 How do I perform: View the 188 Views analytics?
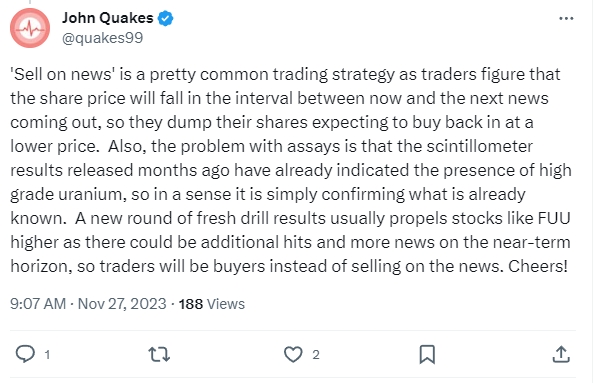pyautogui.click(x=212, y=304)
